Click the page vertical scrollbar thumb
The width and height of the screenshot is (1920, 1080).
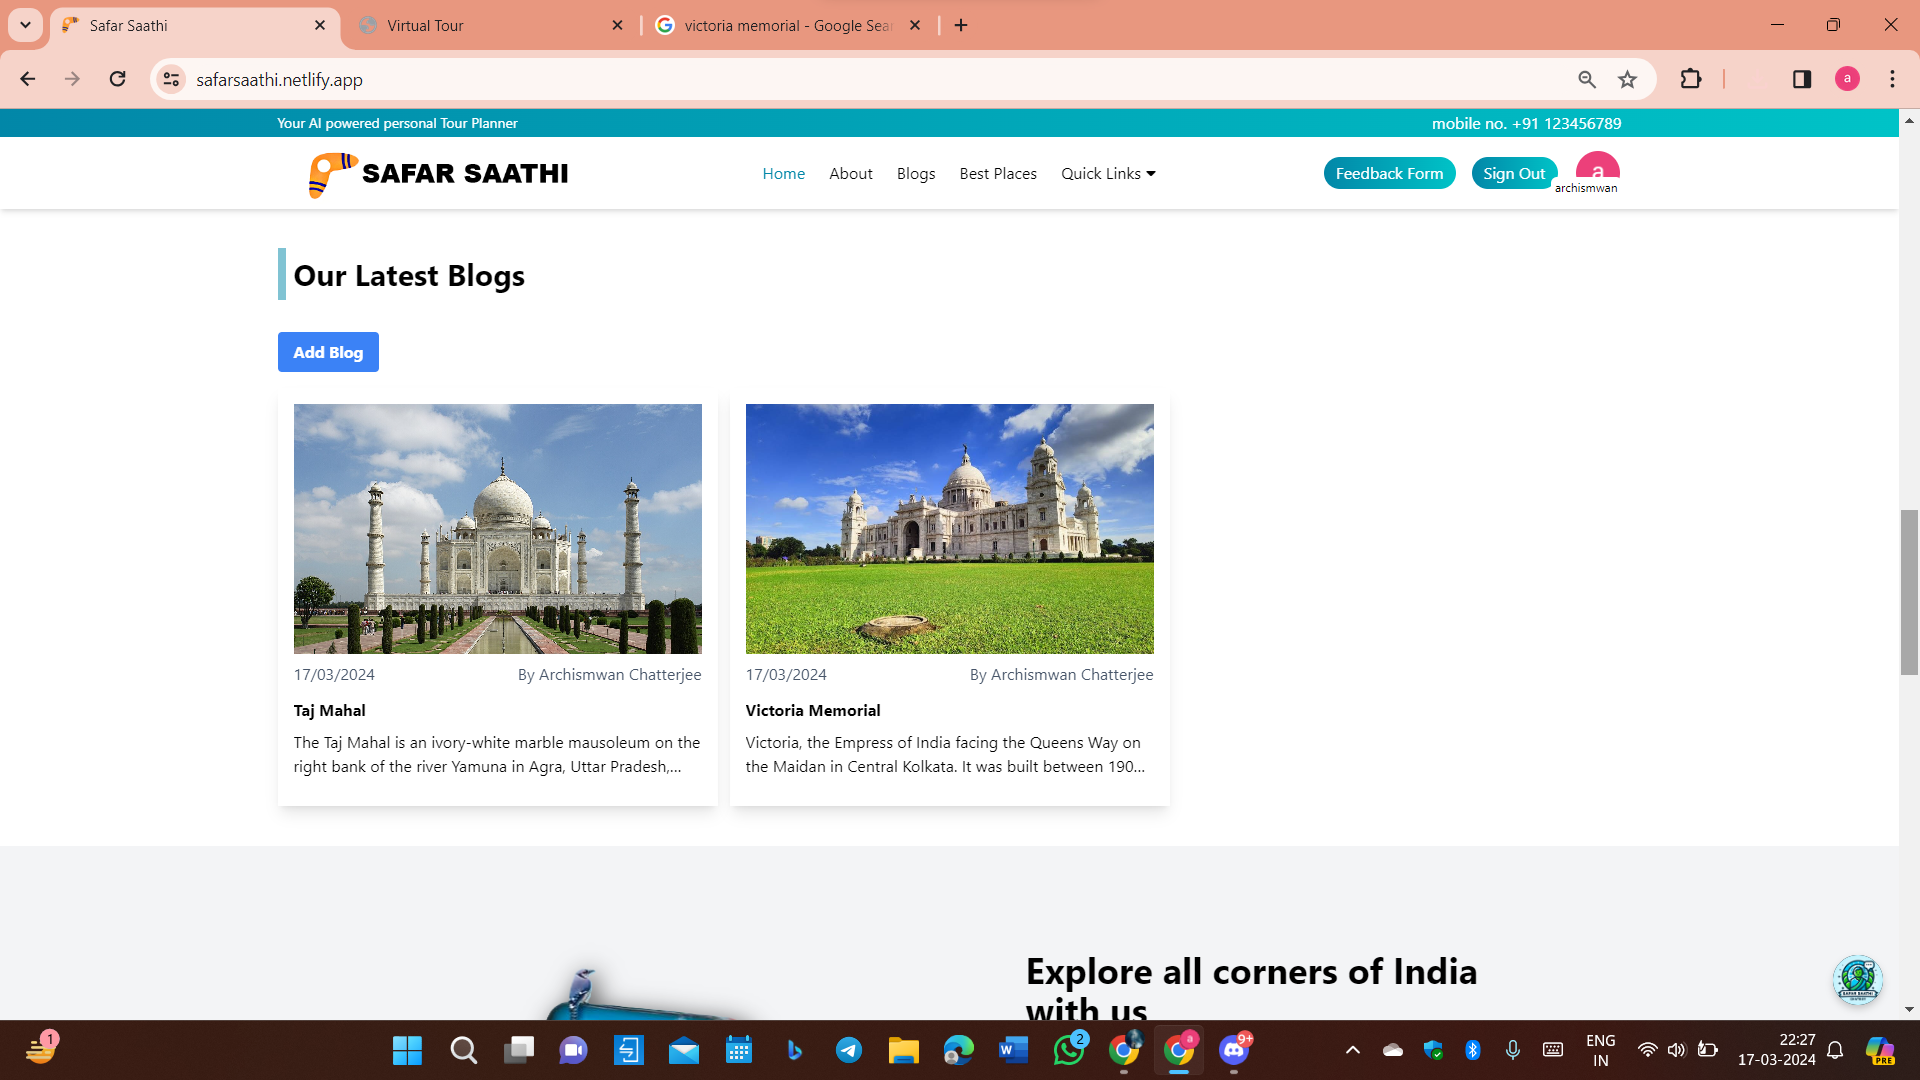1909,592
